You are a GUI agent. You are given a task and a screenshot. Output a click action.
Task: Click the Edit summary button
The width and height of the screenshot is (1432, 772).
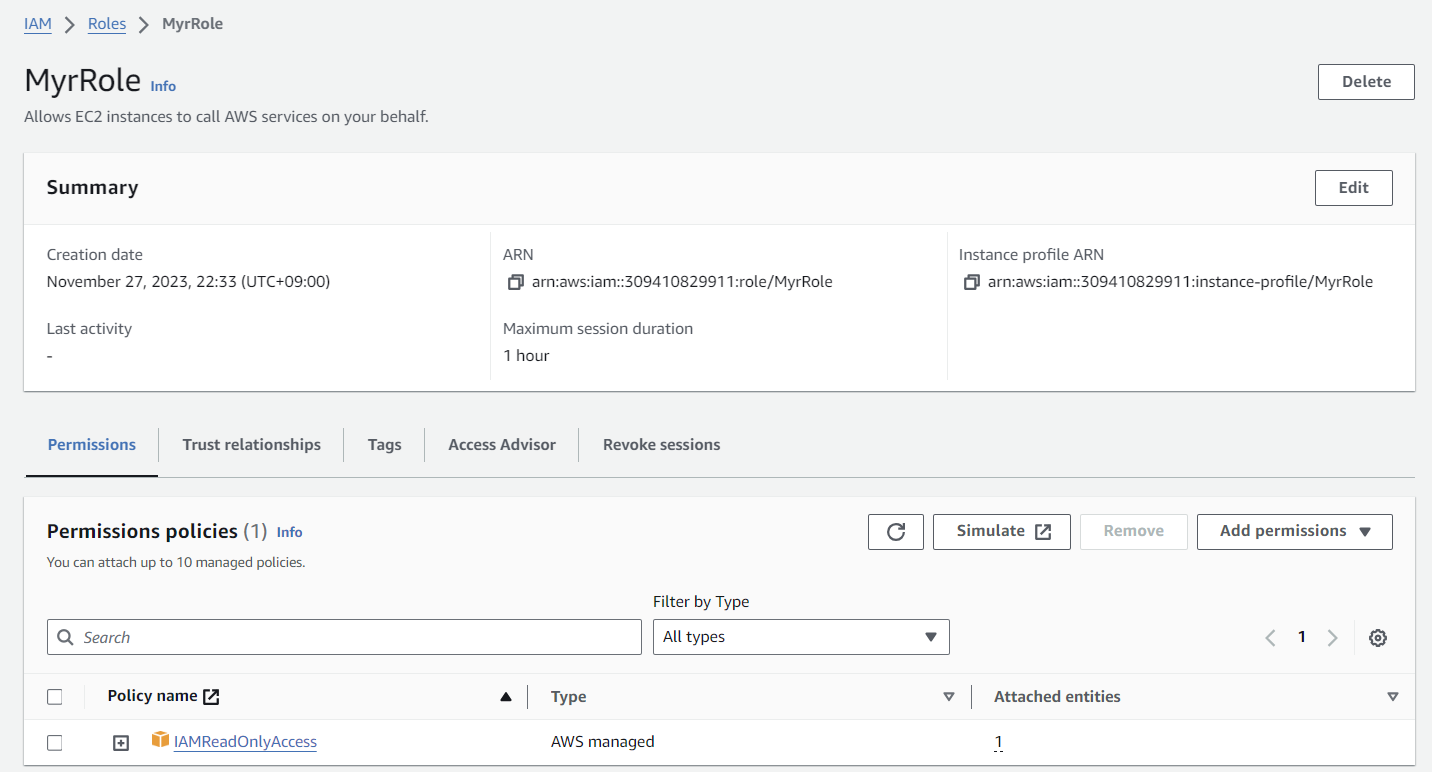[x=1354, y=188]
